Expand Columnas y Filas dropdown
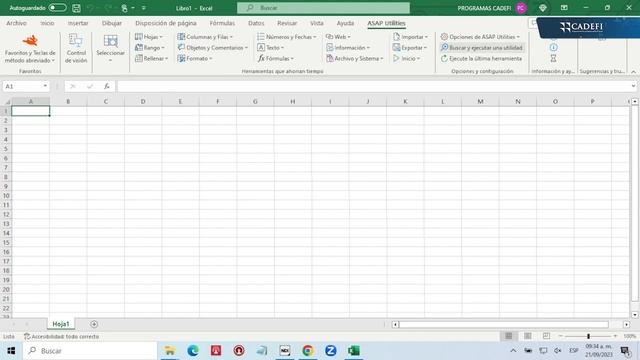Screen dimensions: 640x360 pos(205,37)
